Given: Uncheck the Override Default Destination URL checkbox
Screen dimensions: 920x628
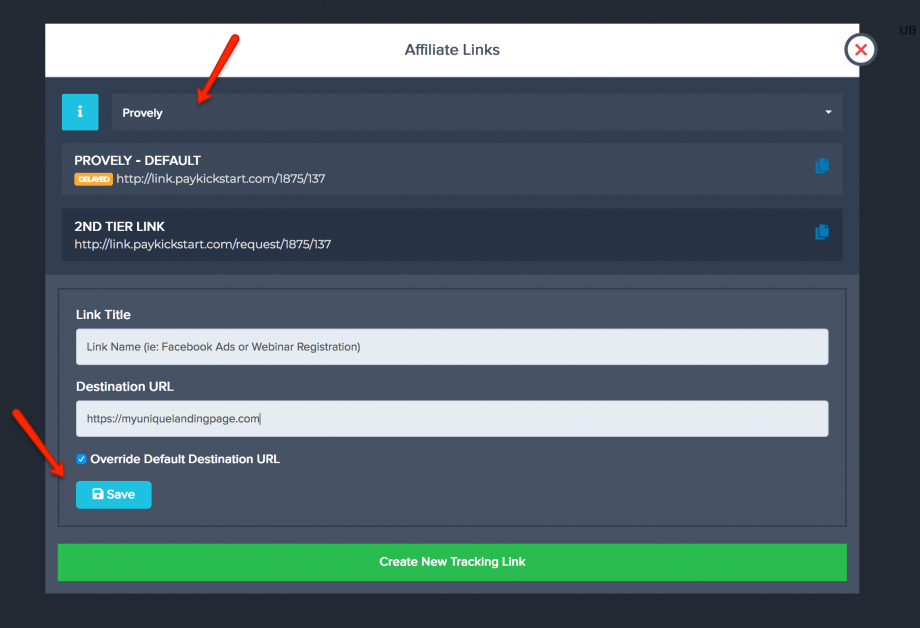Looking at the screenshot, I should tap(82, 460).
